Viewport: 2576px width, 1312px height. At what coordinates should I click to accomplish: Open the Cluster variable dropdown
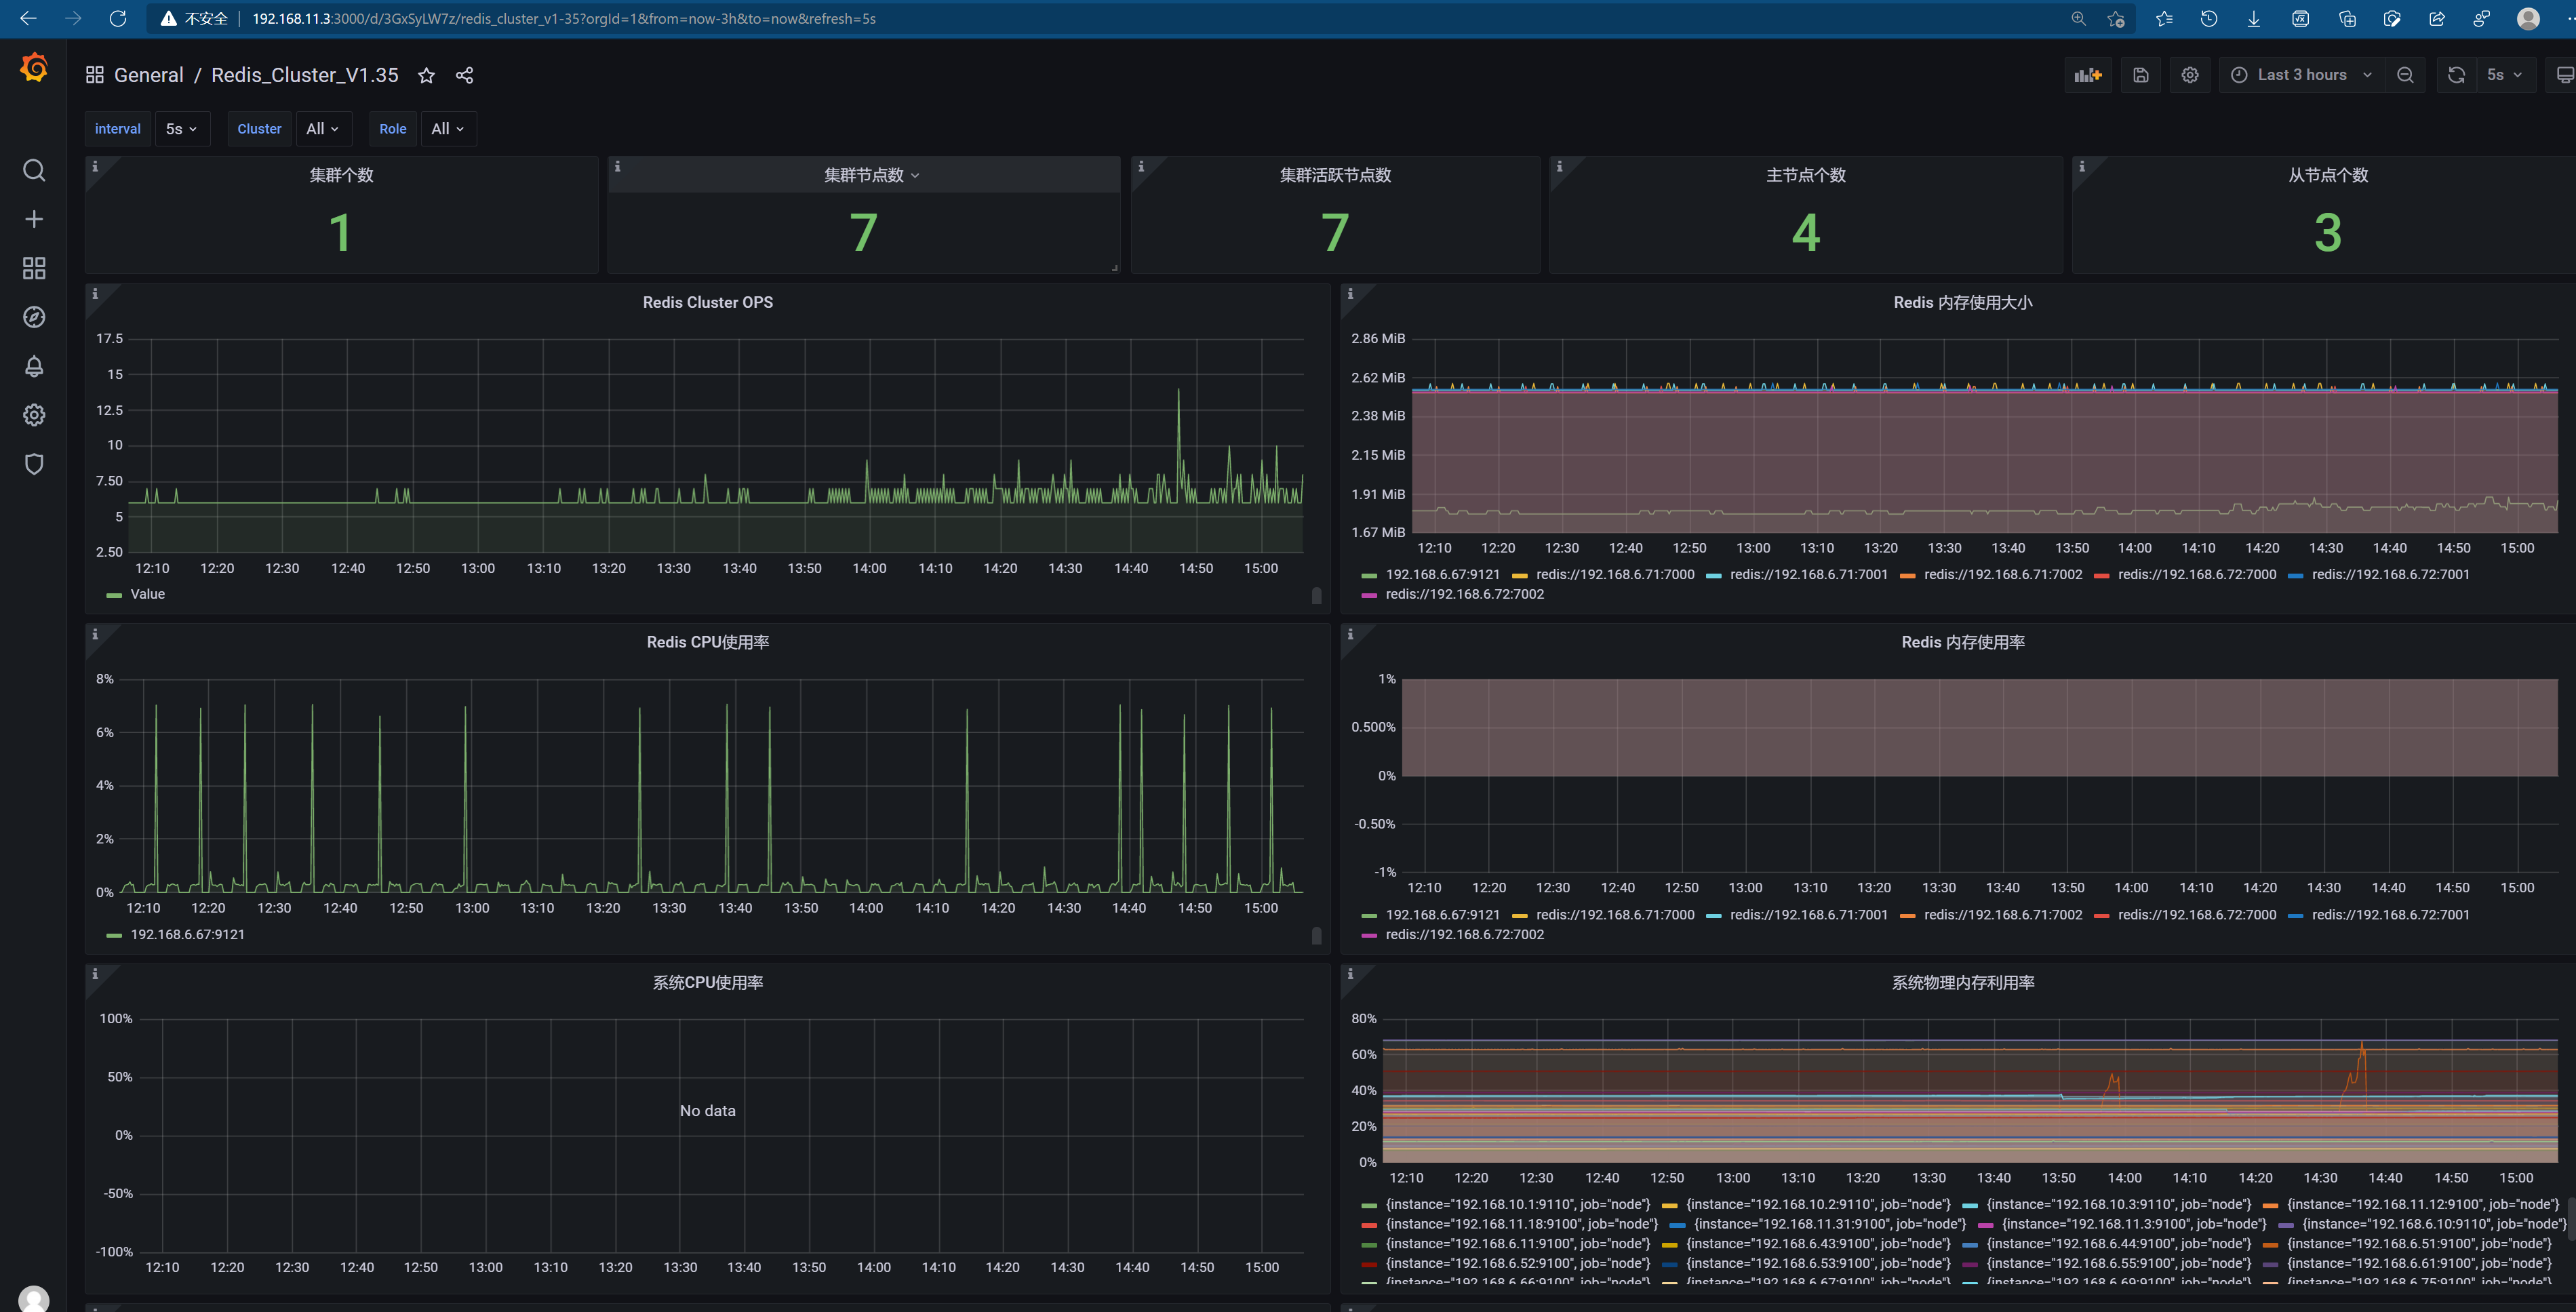coord(322,128)
